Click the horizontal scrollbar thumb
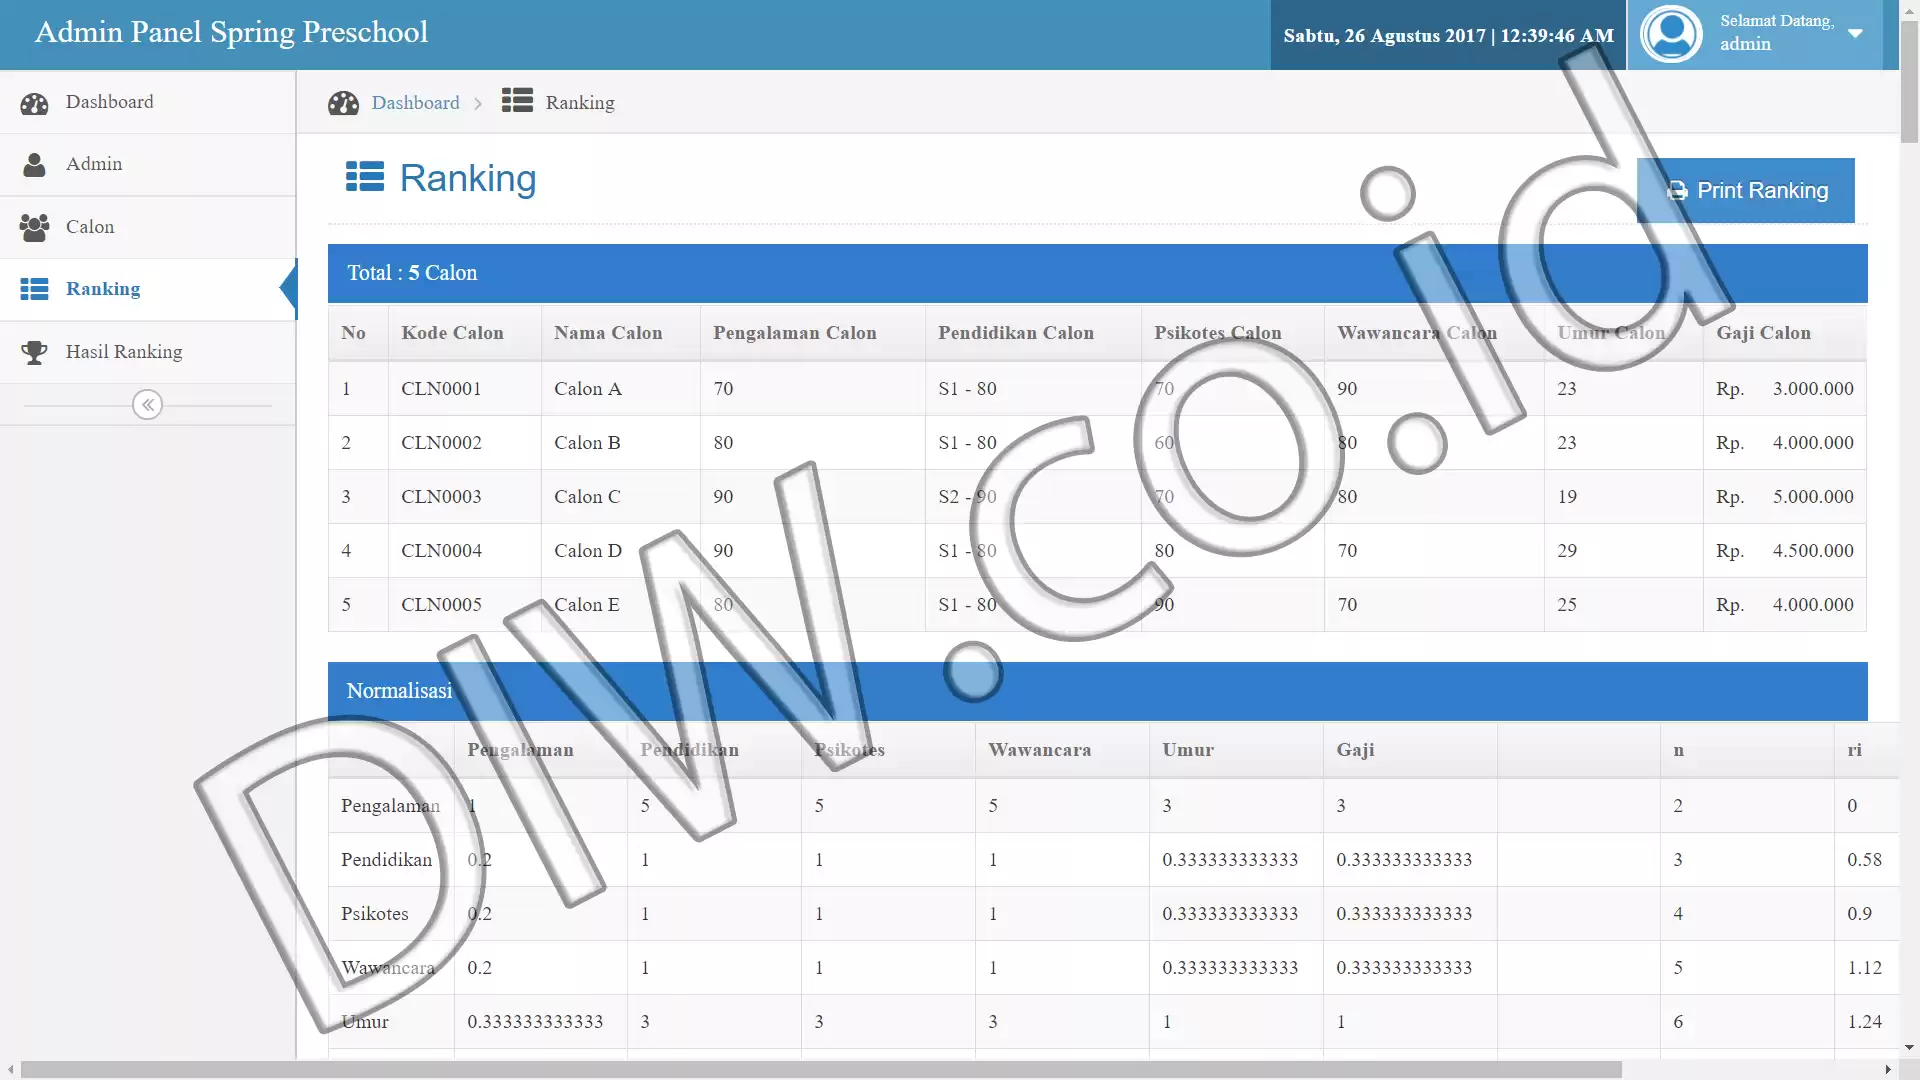1920x1080 pixels. tap(821, 1070)
